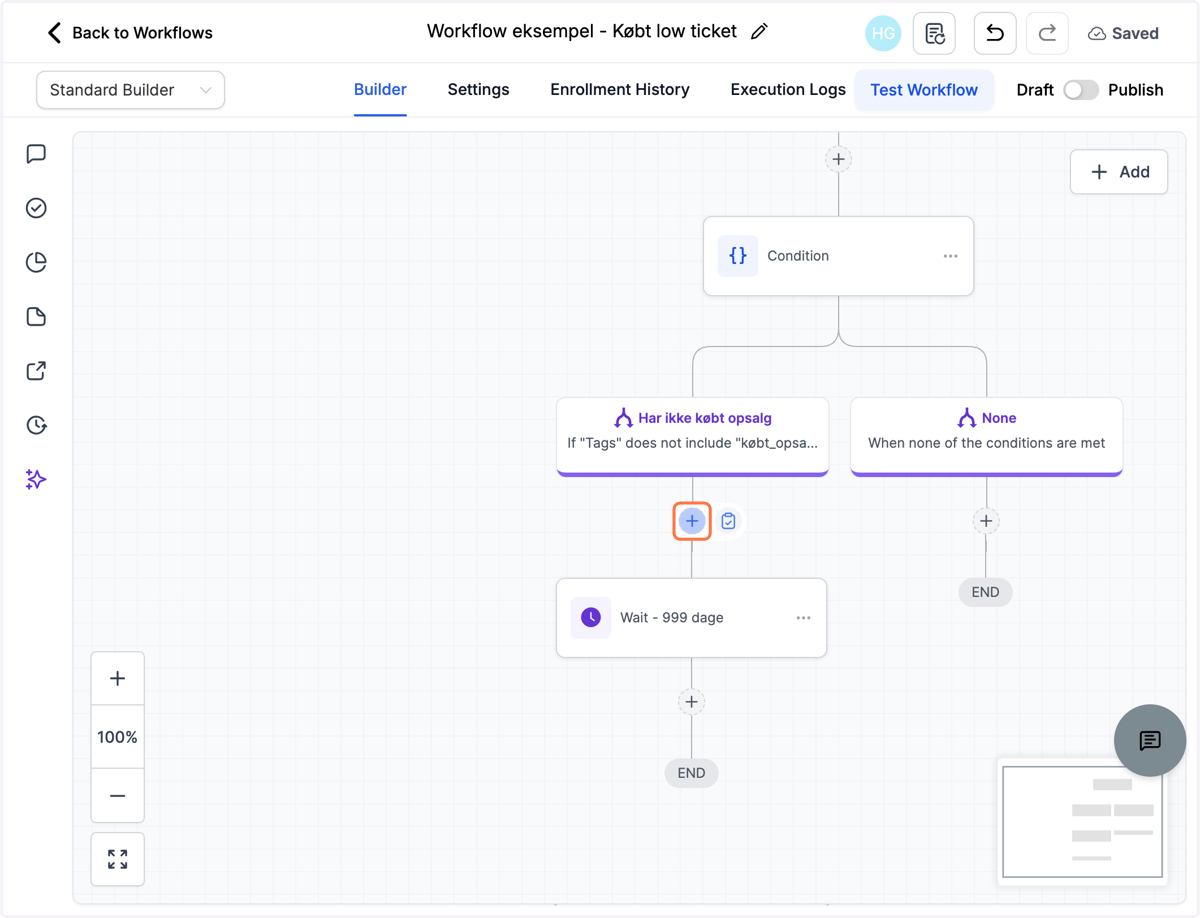Image resolution: width=1200 pixels, height=918 pixels.
Task: Go Back to Workflows
Action: [130, 33]
